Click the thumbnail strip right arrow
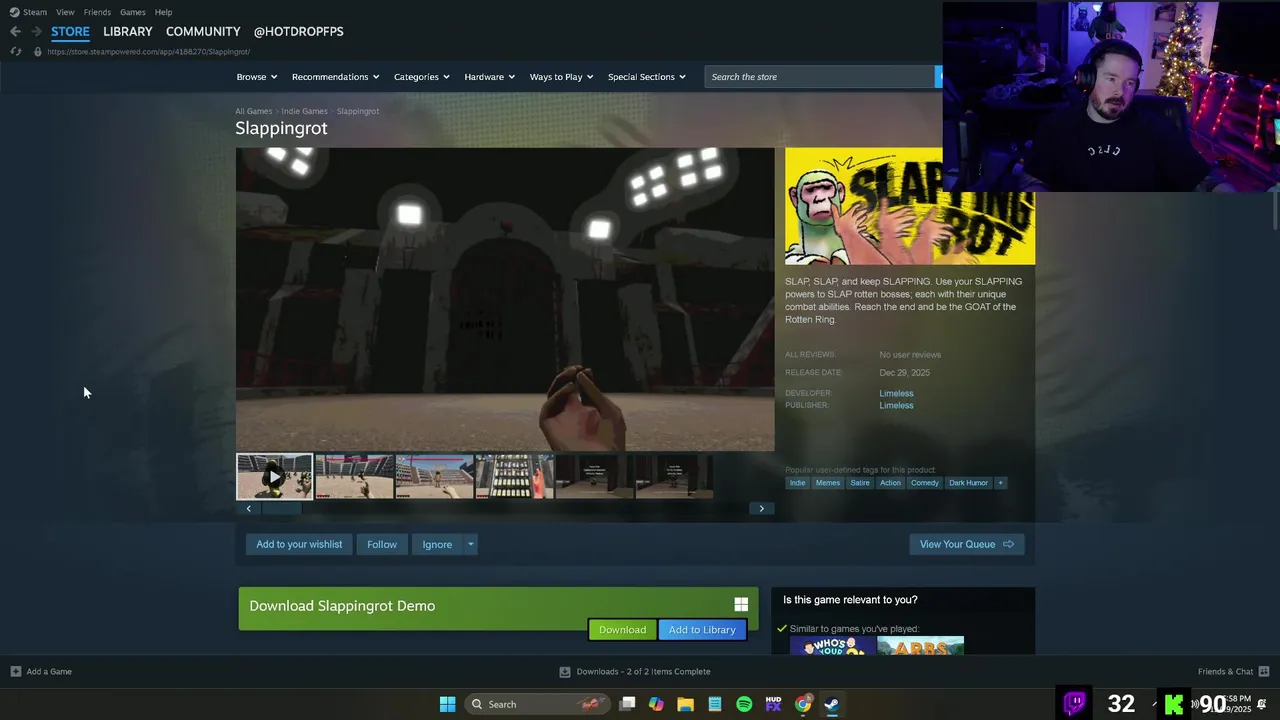The height and width of the screenshot is (720, 1280). point(761,508)
